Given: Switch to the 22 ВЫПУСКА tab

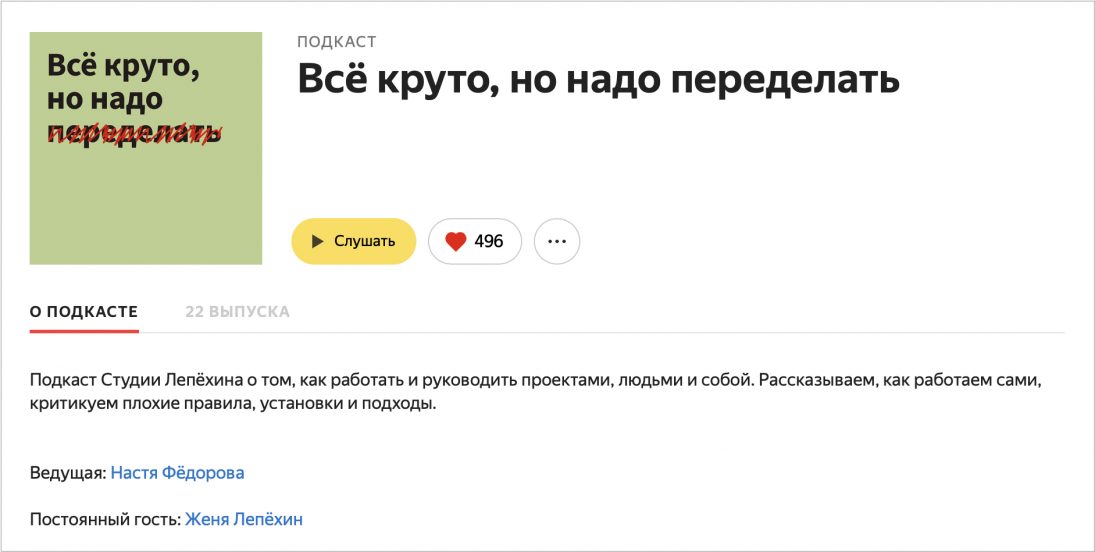Looking at the screenshot, I should (237, 311).
